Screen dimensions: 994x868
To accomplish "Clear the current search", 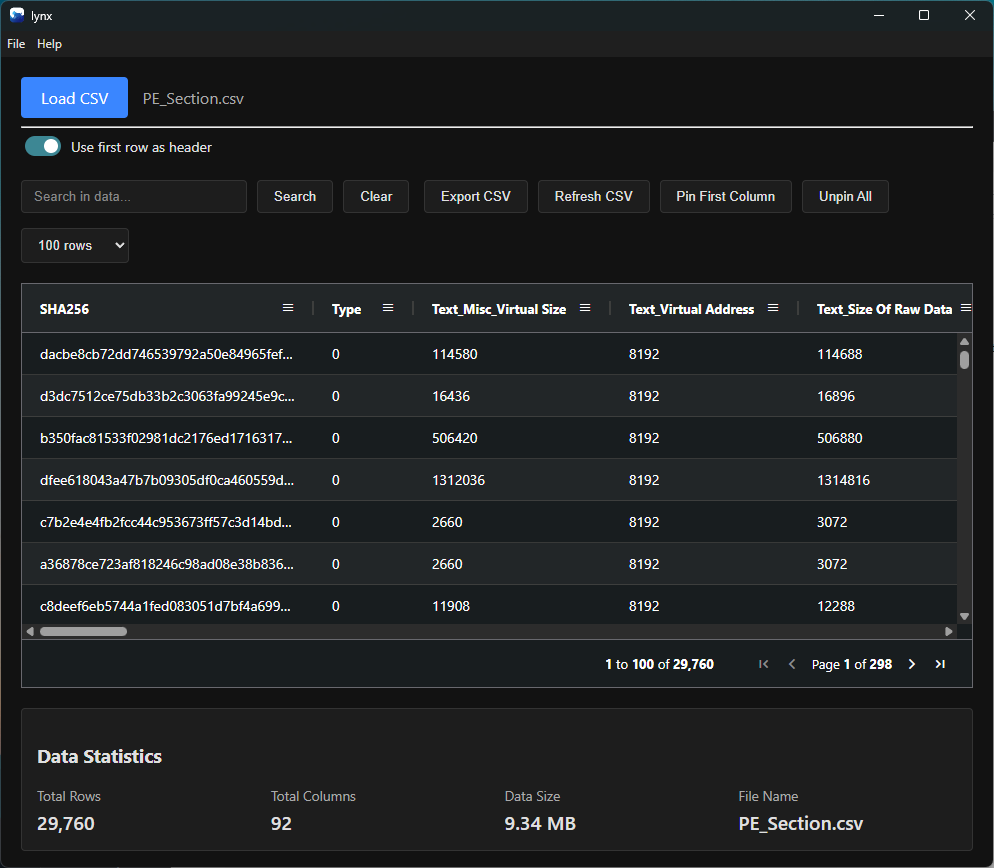I will (375, 196).
